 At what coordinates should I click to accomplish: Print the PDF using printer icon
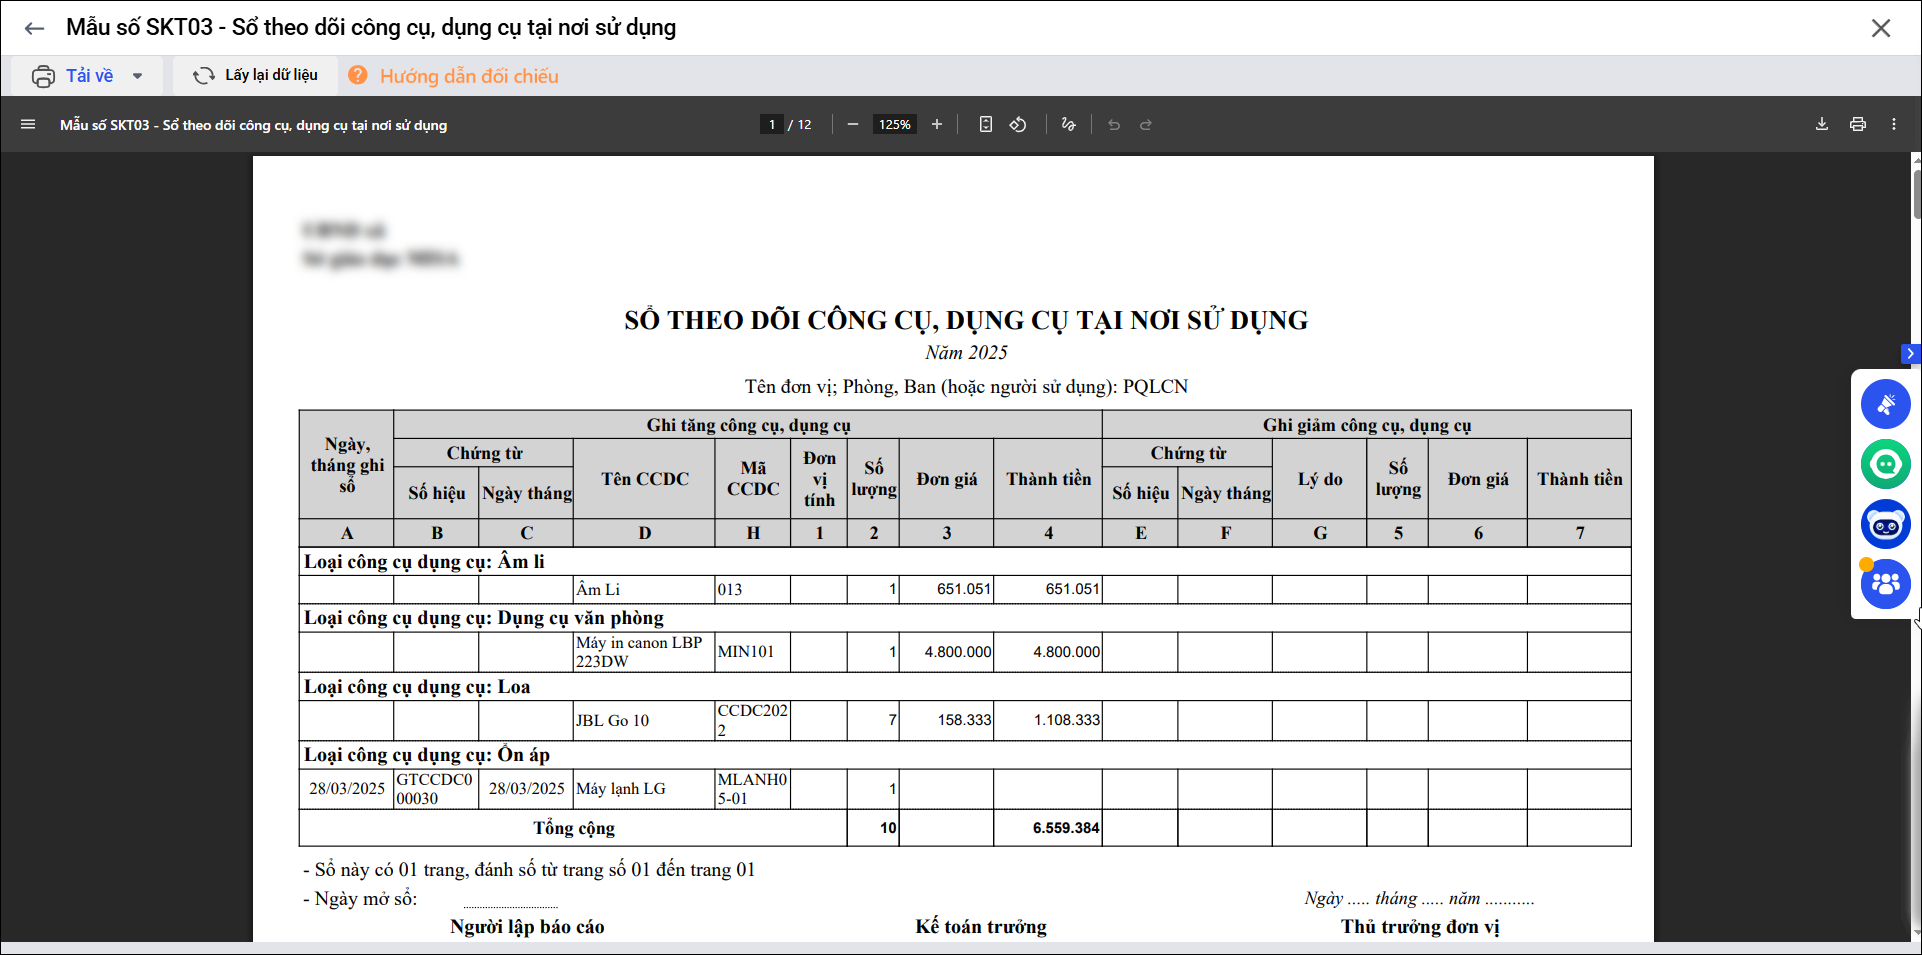[1858, 124]
